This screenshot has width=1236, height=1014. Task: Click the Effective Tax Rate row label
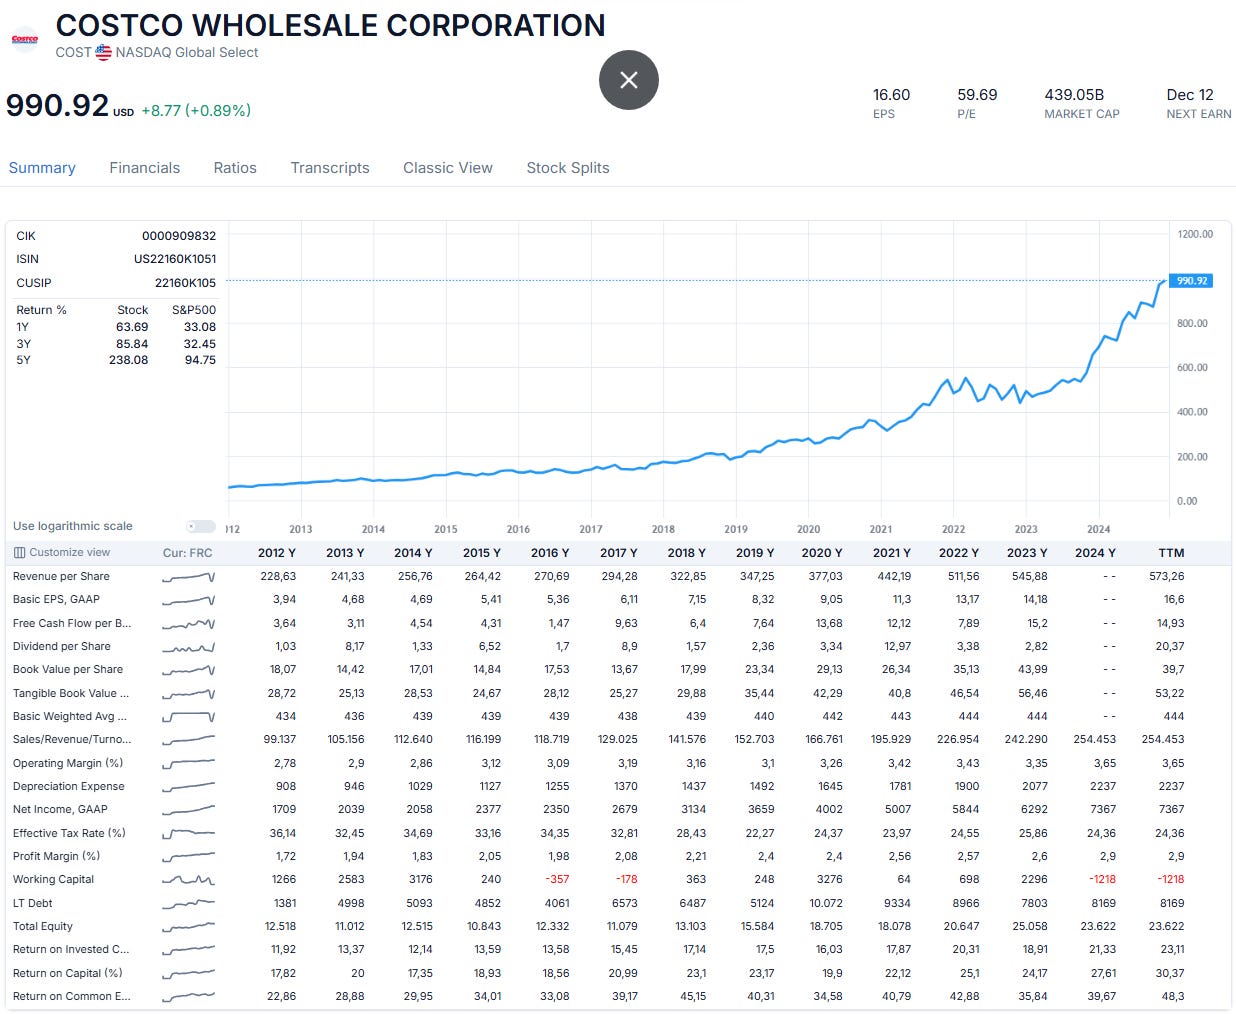pyautogui.click(x=69, y=833)
